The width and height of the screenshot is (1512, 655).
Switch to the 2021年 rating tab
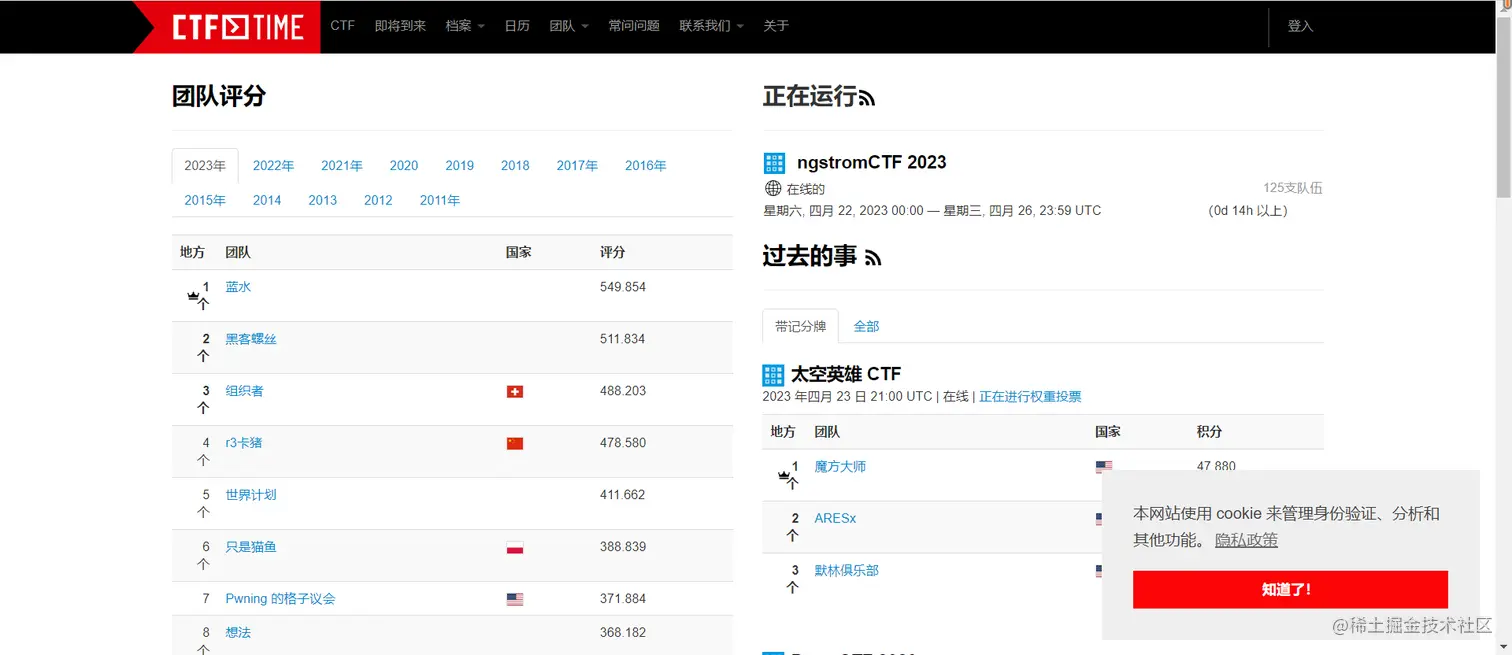[x=342, y=166]
